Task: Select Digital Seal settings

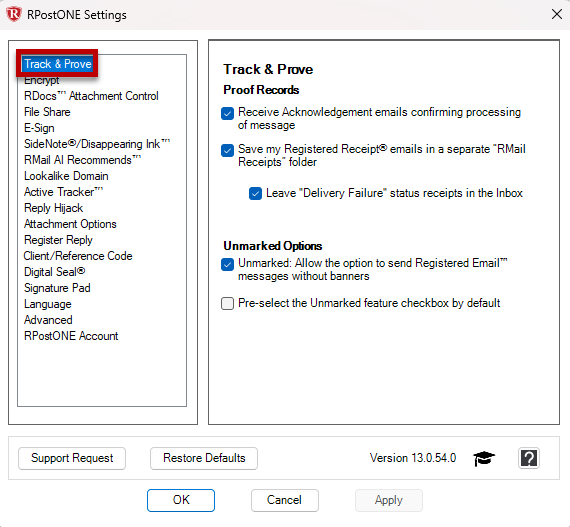Action: (x=55, y=272)
